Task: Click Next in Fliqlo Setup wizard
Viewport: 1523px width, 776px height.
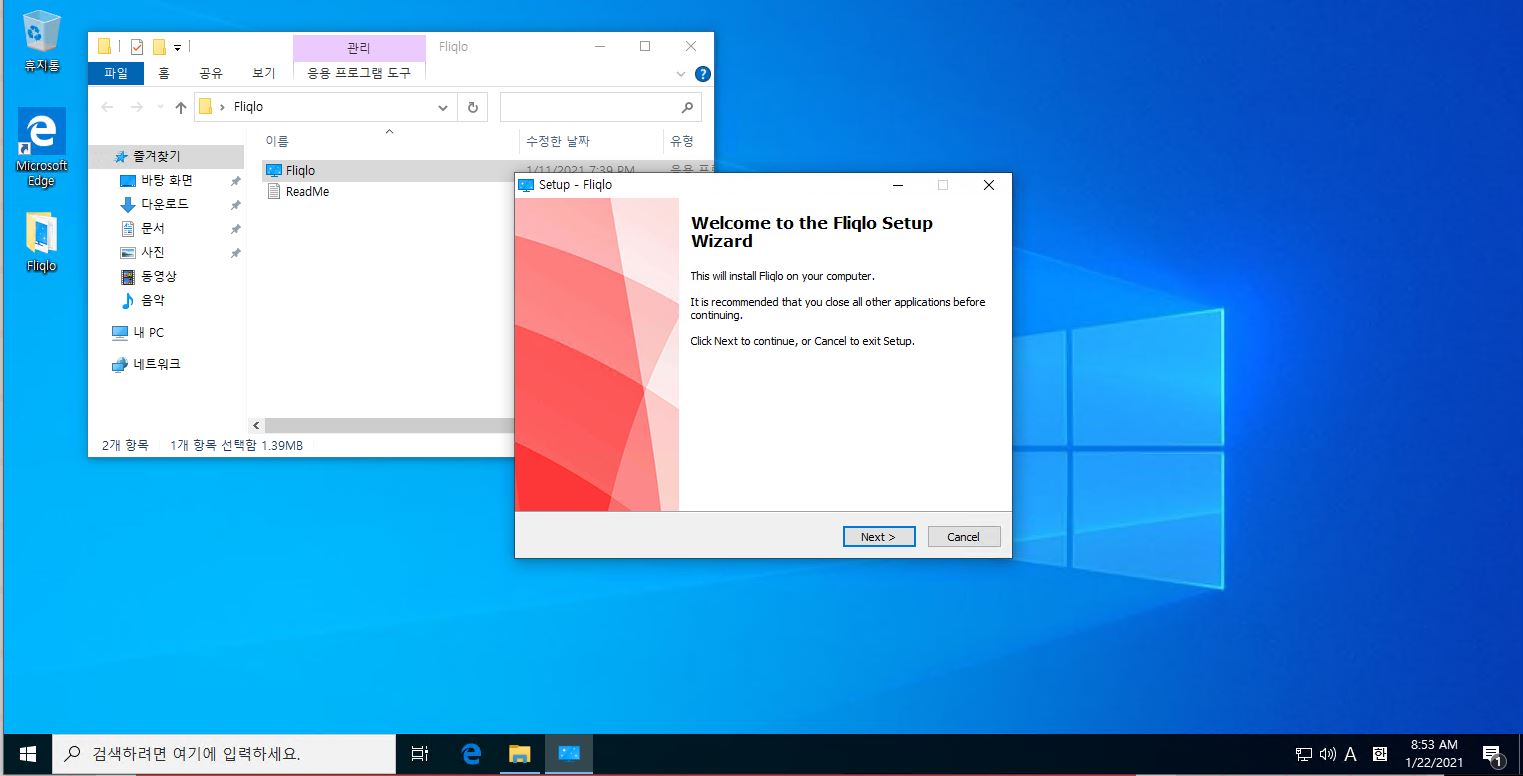Action: (878, 537)
